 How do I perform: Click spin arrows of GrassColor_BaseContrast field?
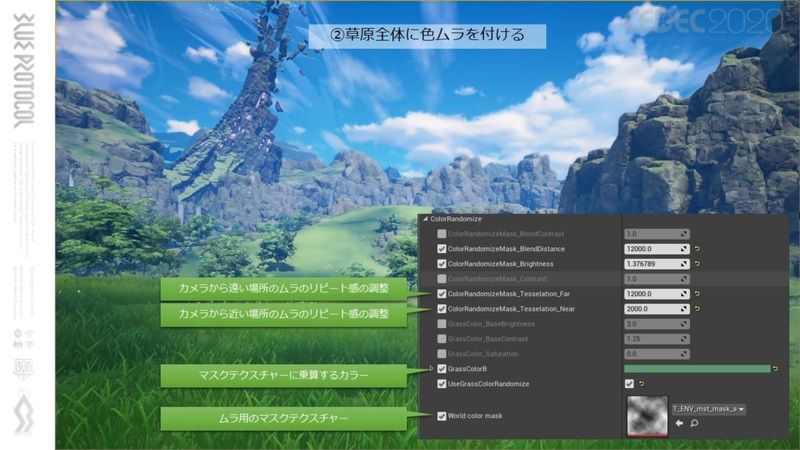[683, 339]
